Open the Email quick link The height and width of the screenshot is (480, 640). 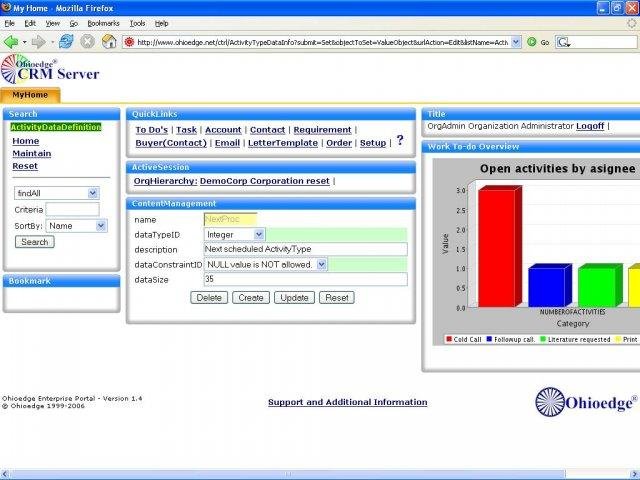pos(227,143)
